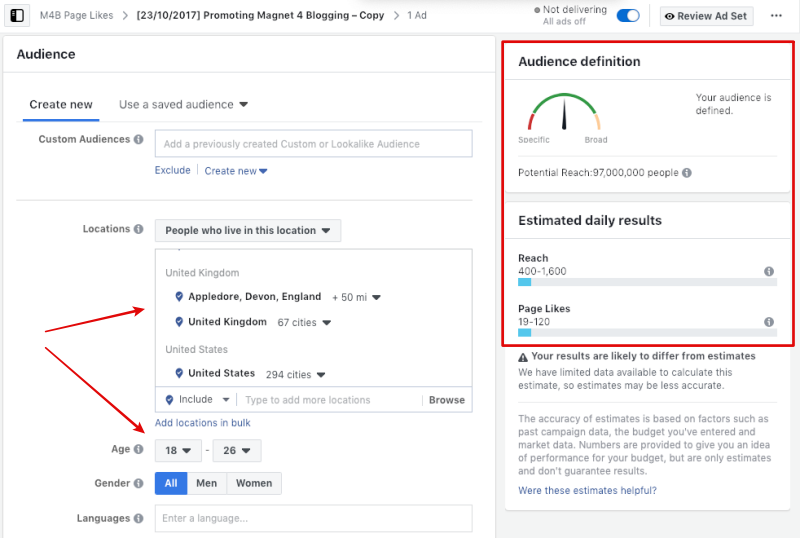This screenshot has width=800, height=538.
Task: Open the three-dots more options menu
Action: click(x=776, y=16)
